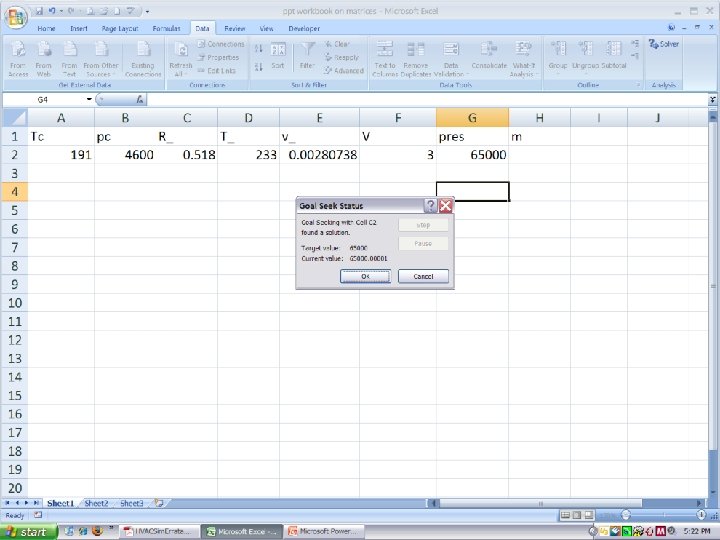
Task: Click OK in Goal Seek Status dialog
Action: click(366, 276)
